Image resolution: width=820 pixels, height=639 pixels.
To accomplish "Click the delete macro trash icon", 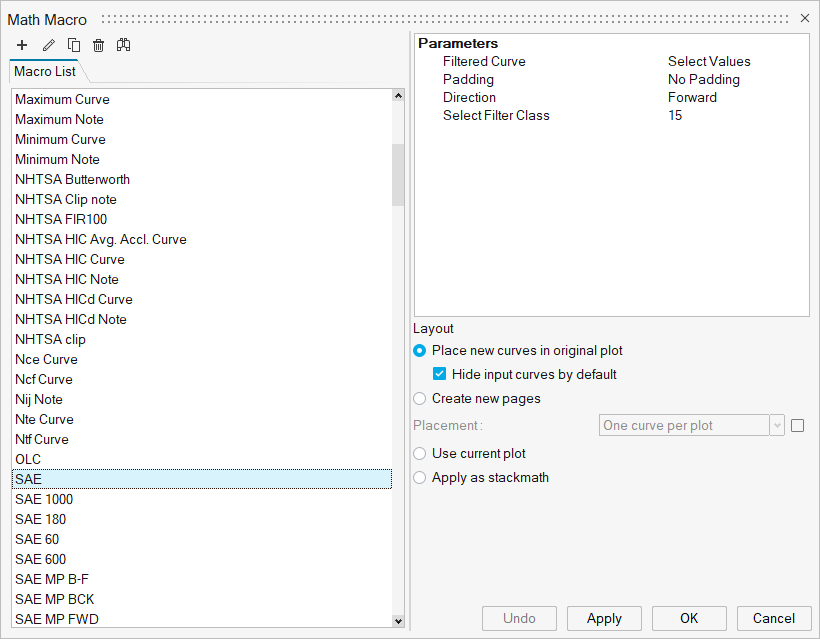I will coord(98,45).
